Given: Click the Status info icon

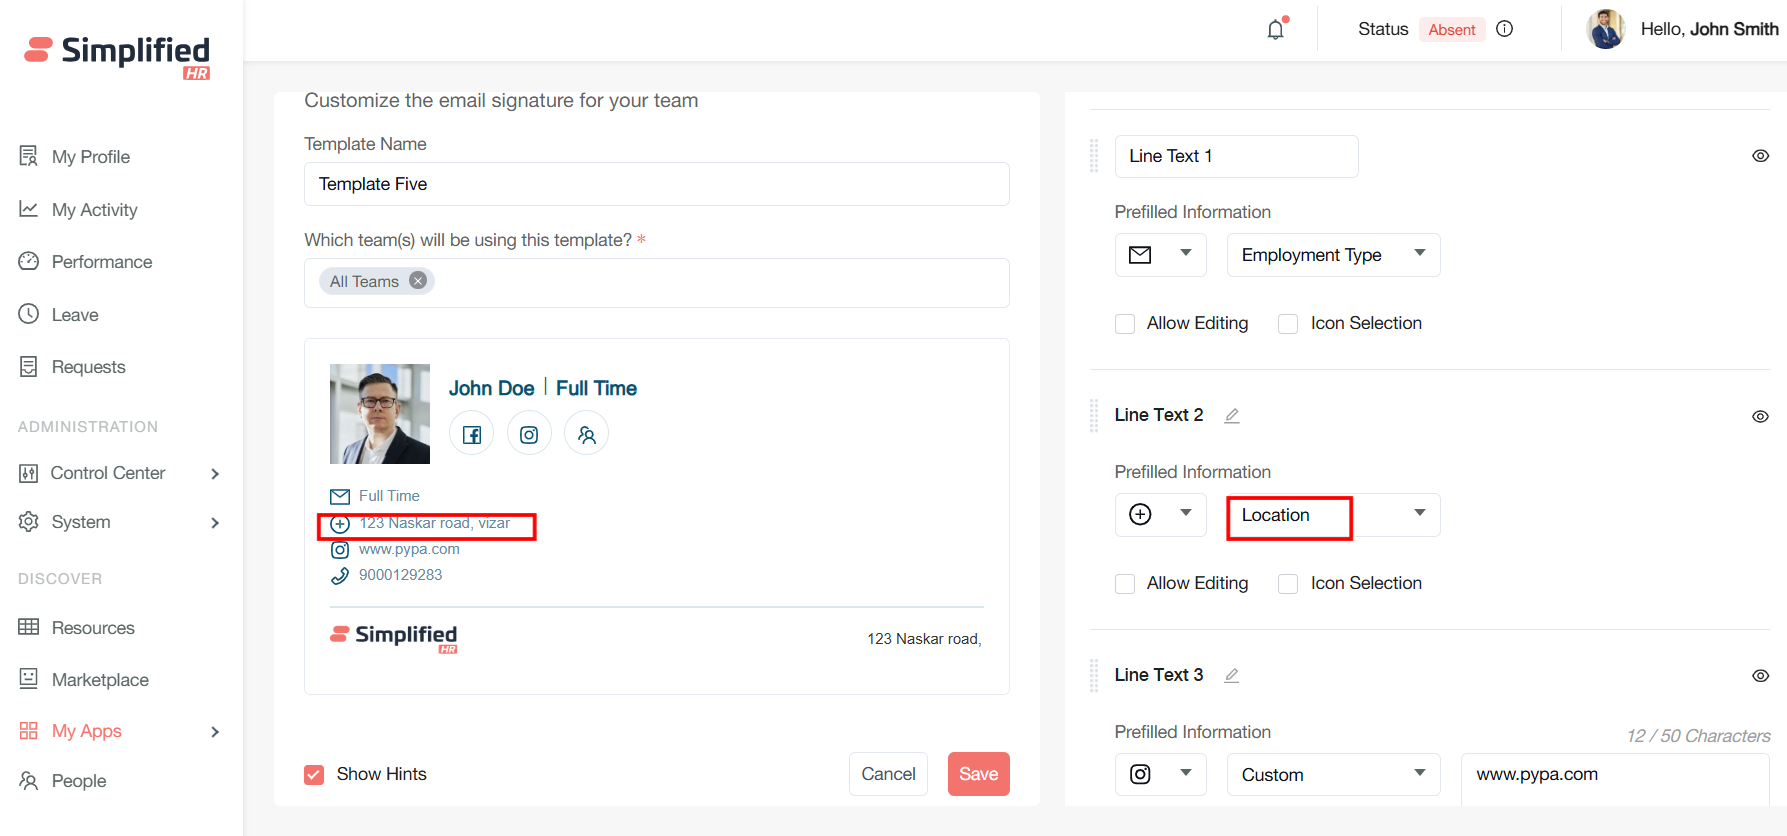Looking at the screenshot, I should [1504, 29].
